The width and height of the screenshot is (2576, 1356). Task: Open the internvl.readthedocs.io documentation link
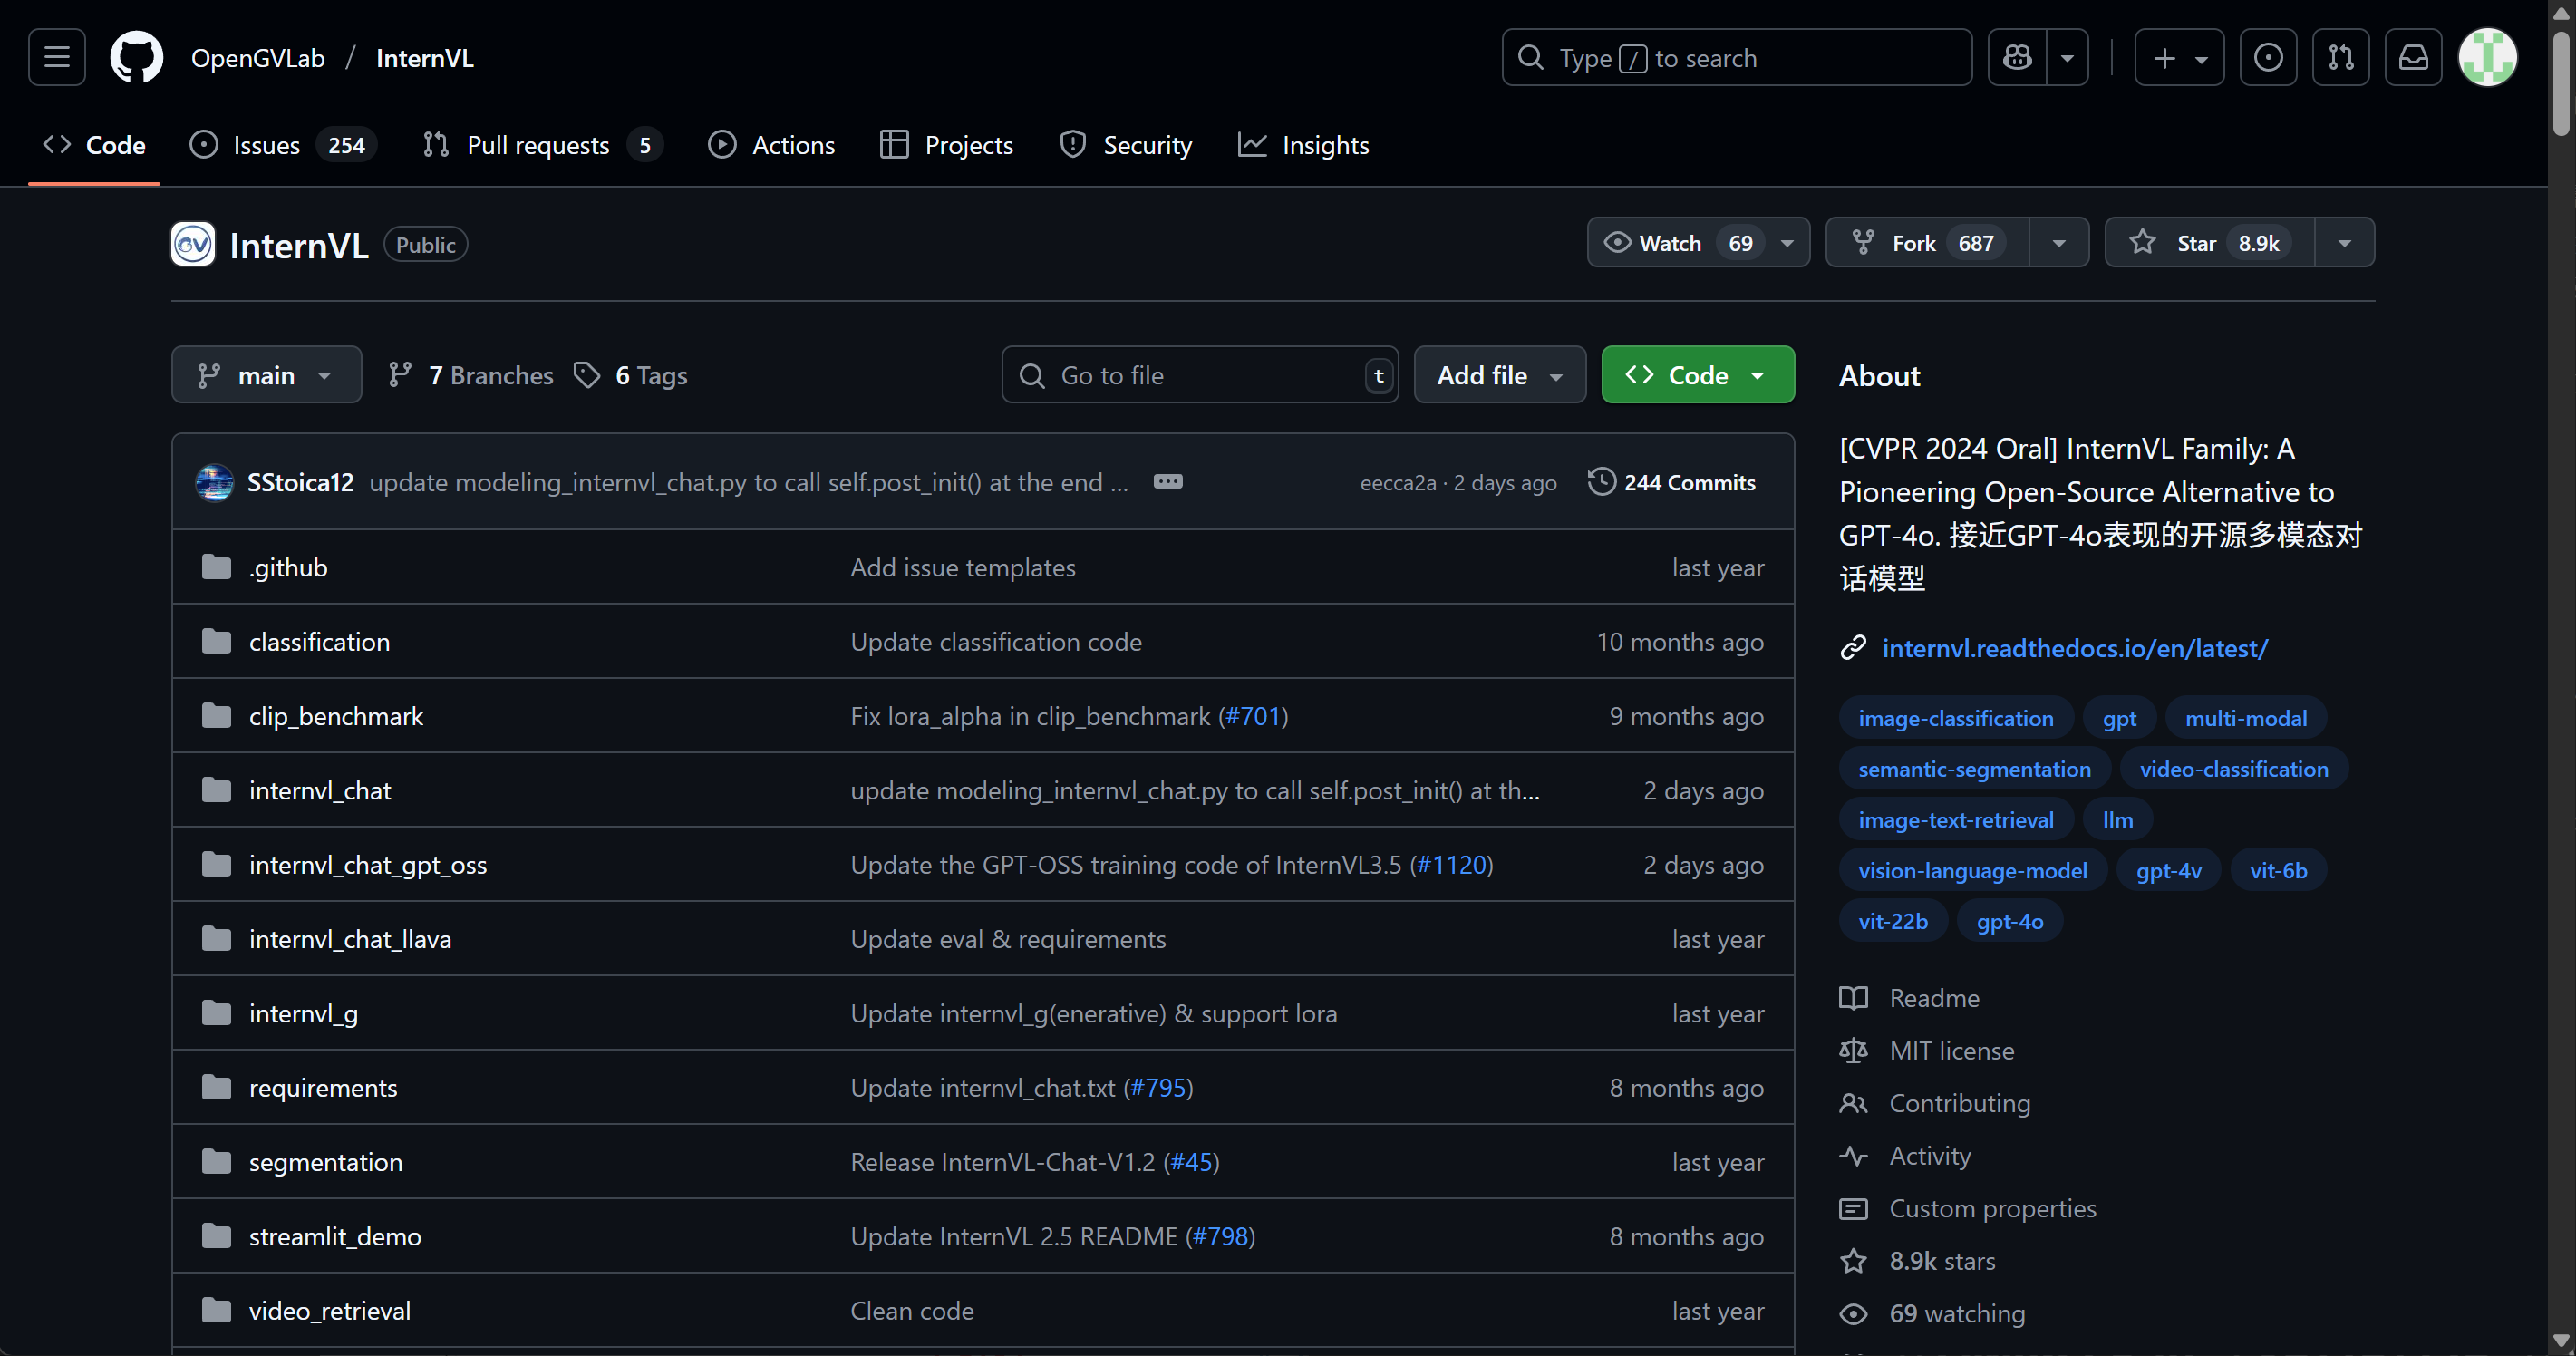point(2074,648)
